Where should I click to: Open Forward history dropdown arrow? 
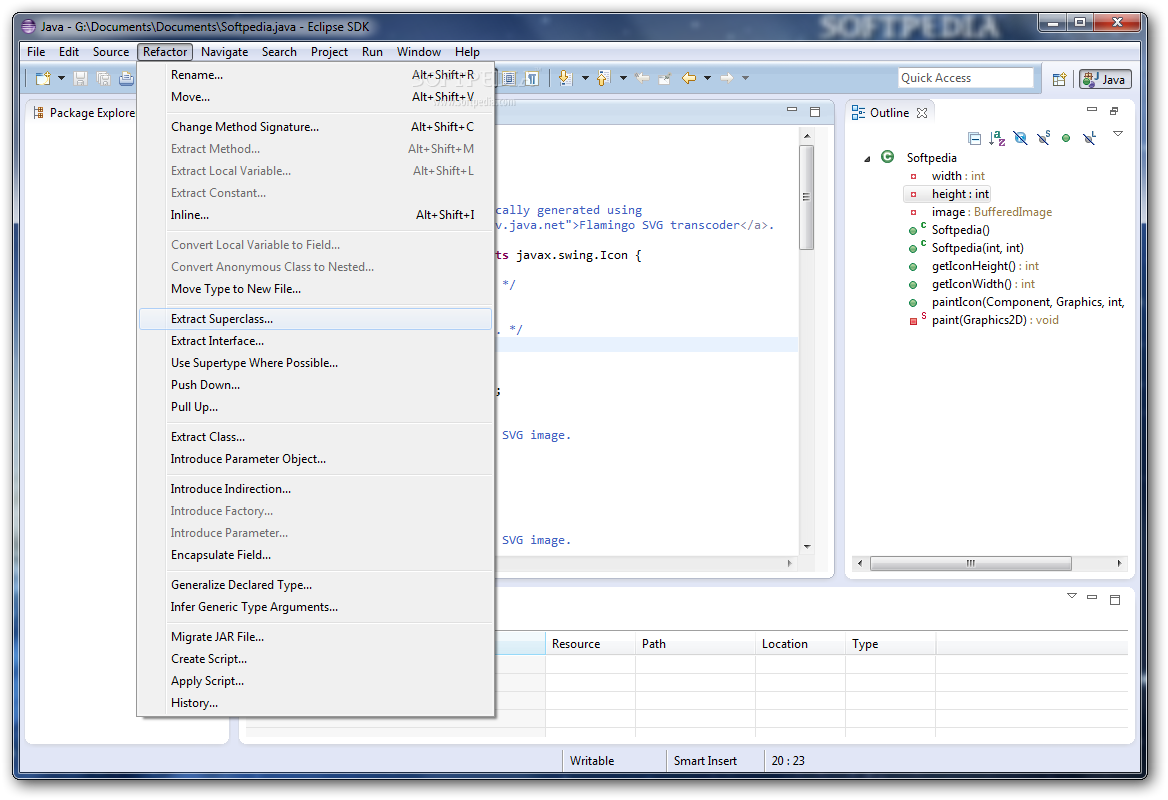tap(746, 78)
